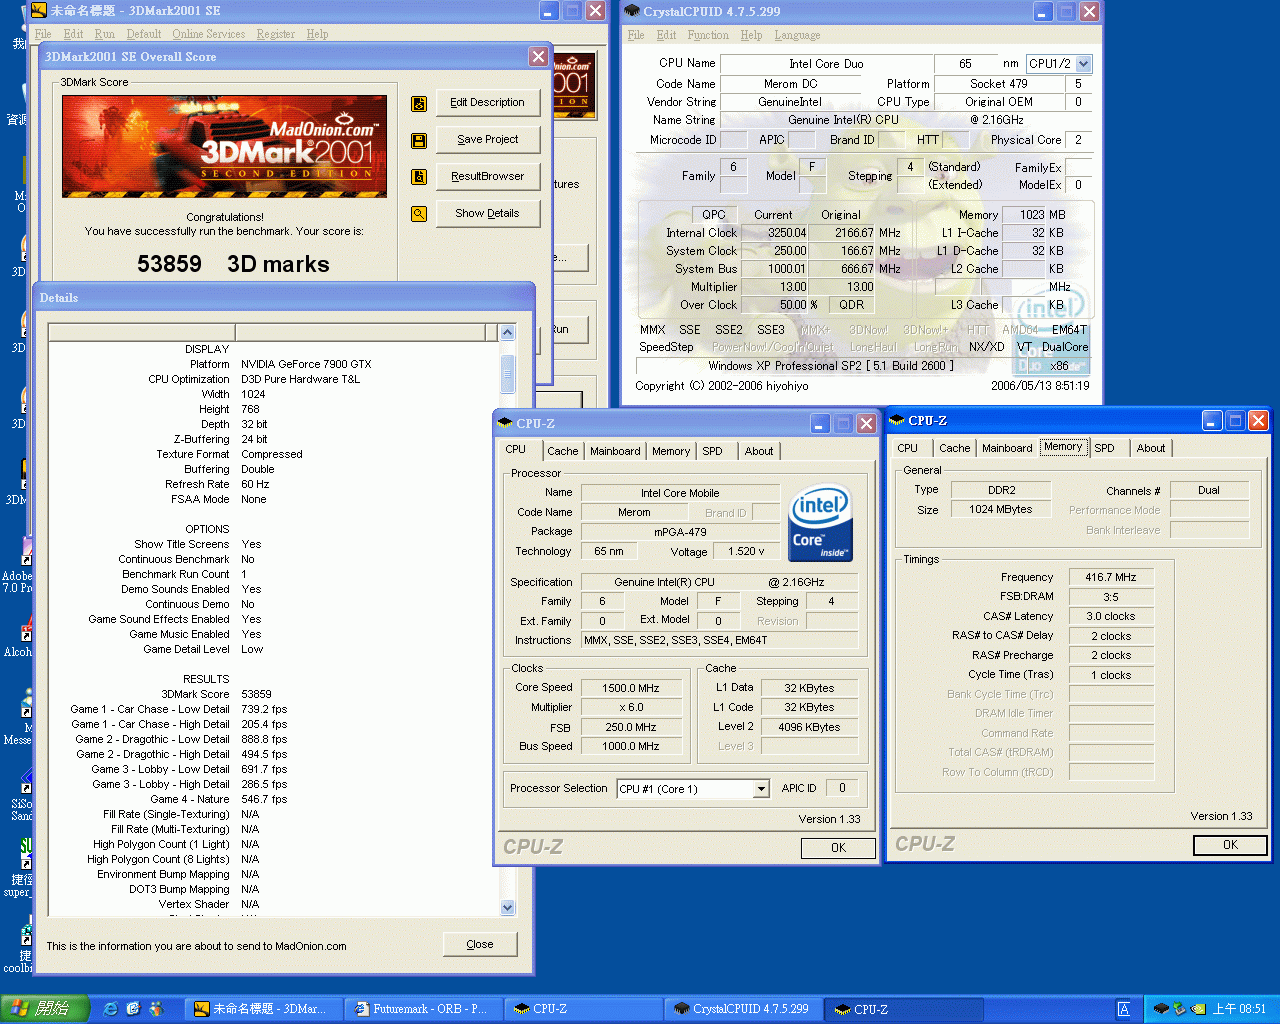
Task: Click the right CPU-Z Memory window title icon
Action: coord(897,420)
